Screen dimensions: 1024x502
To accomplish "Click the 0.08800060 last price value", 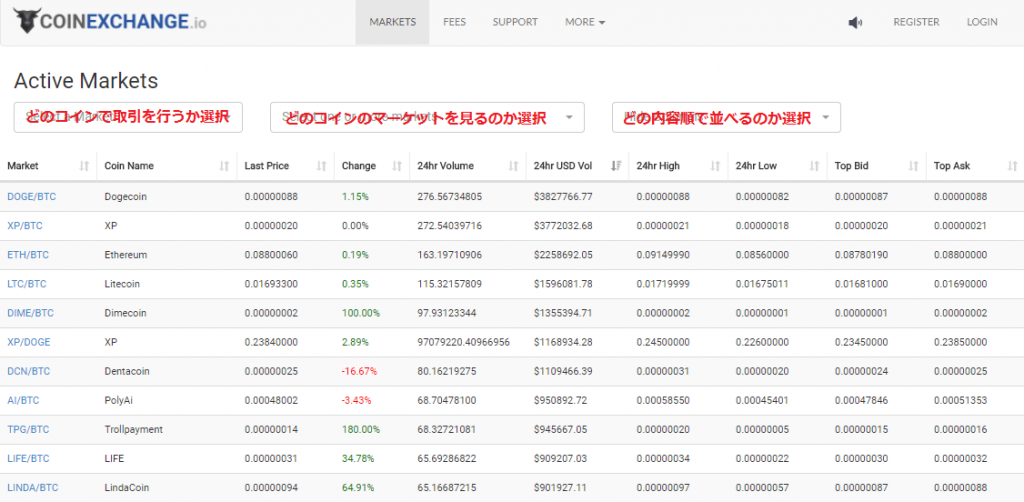I will (x=271, y=255).
